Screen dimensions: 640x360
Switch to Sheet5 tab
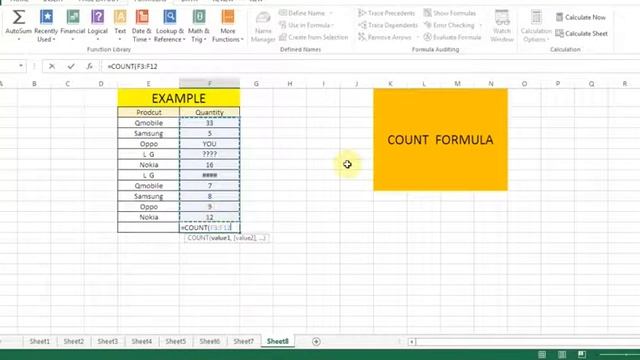point(176,341)
